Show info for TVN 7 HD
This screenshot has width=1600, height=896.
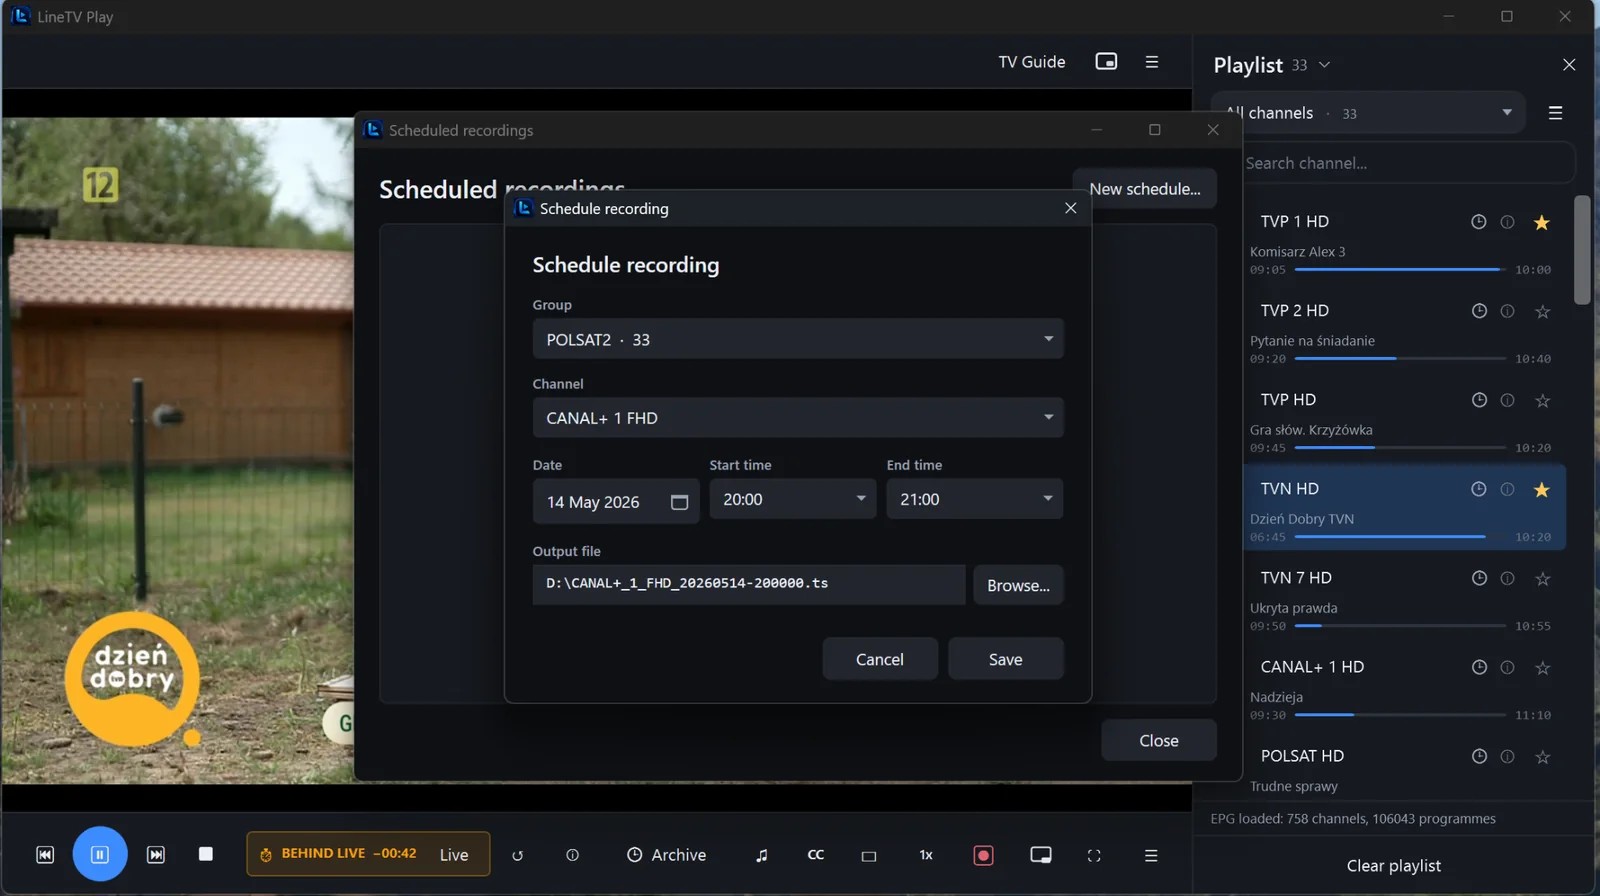coord(1507,578)
